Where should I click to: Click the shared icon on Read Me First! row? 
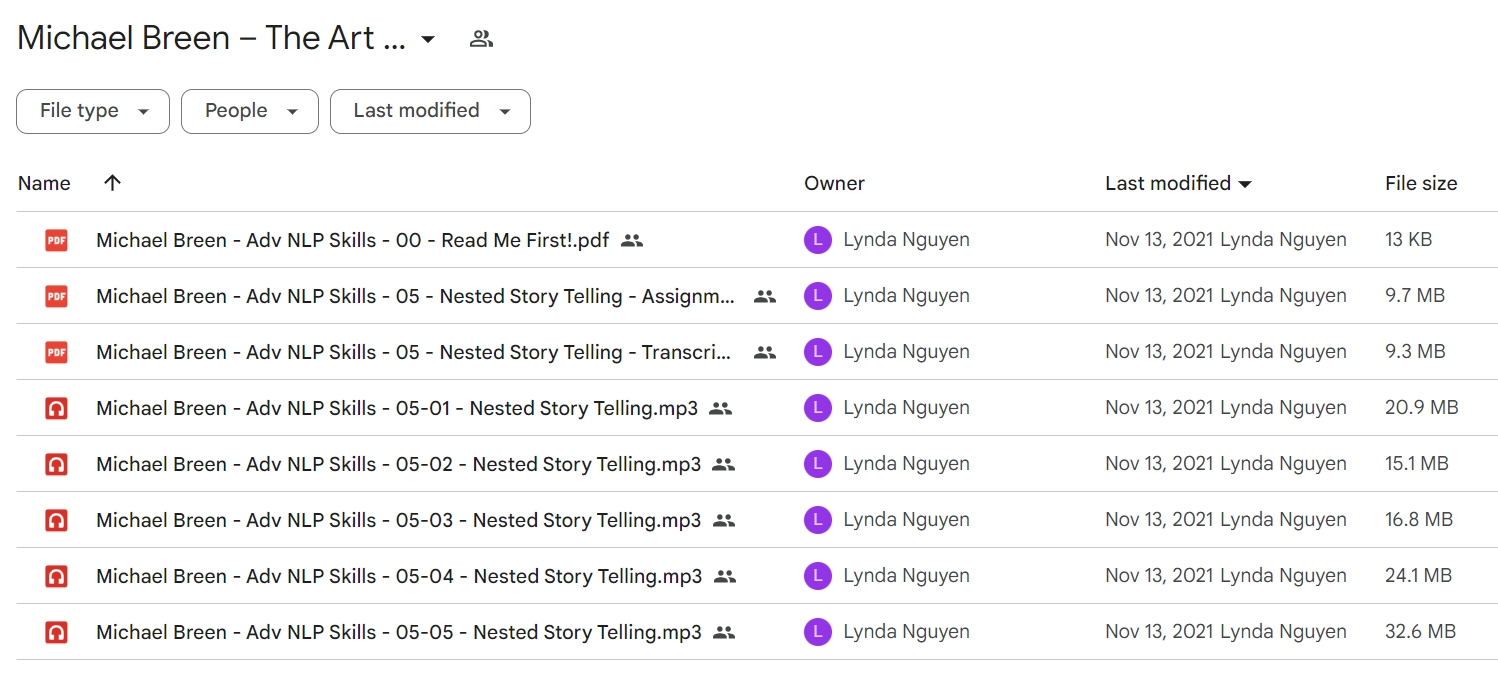(632, 240)
